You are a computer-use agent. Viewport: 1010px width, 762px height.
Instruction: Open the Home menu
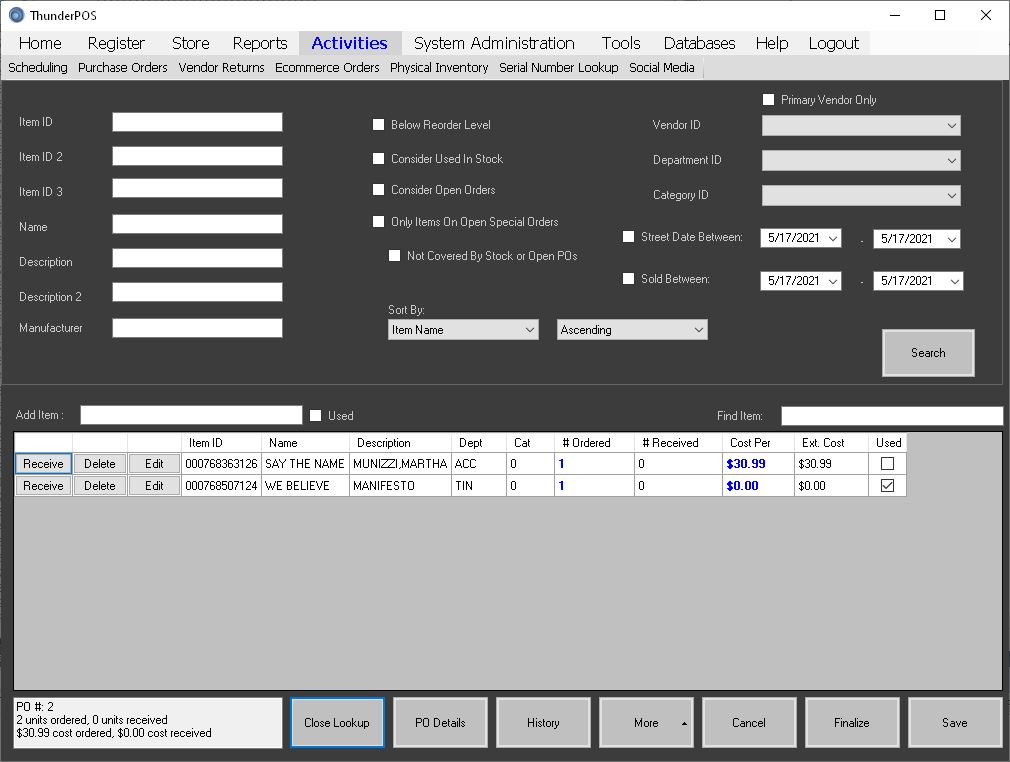pyautogui.click(x=40, y=43)
